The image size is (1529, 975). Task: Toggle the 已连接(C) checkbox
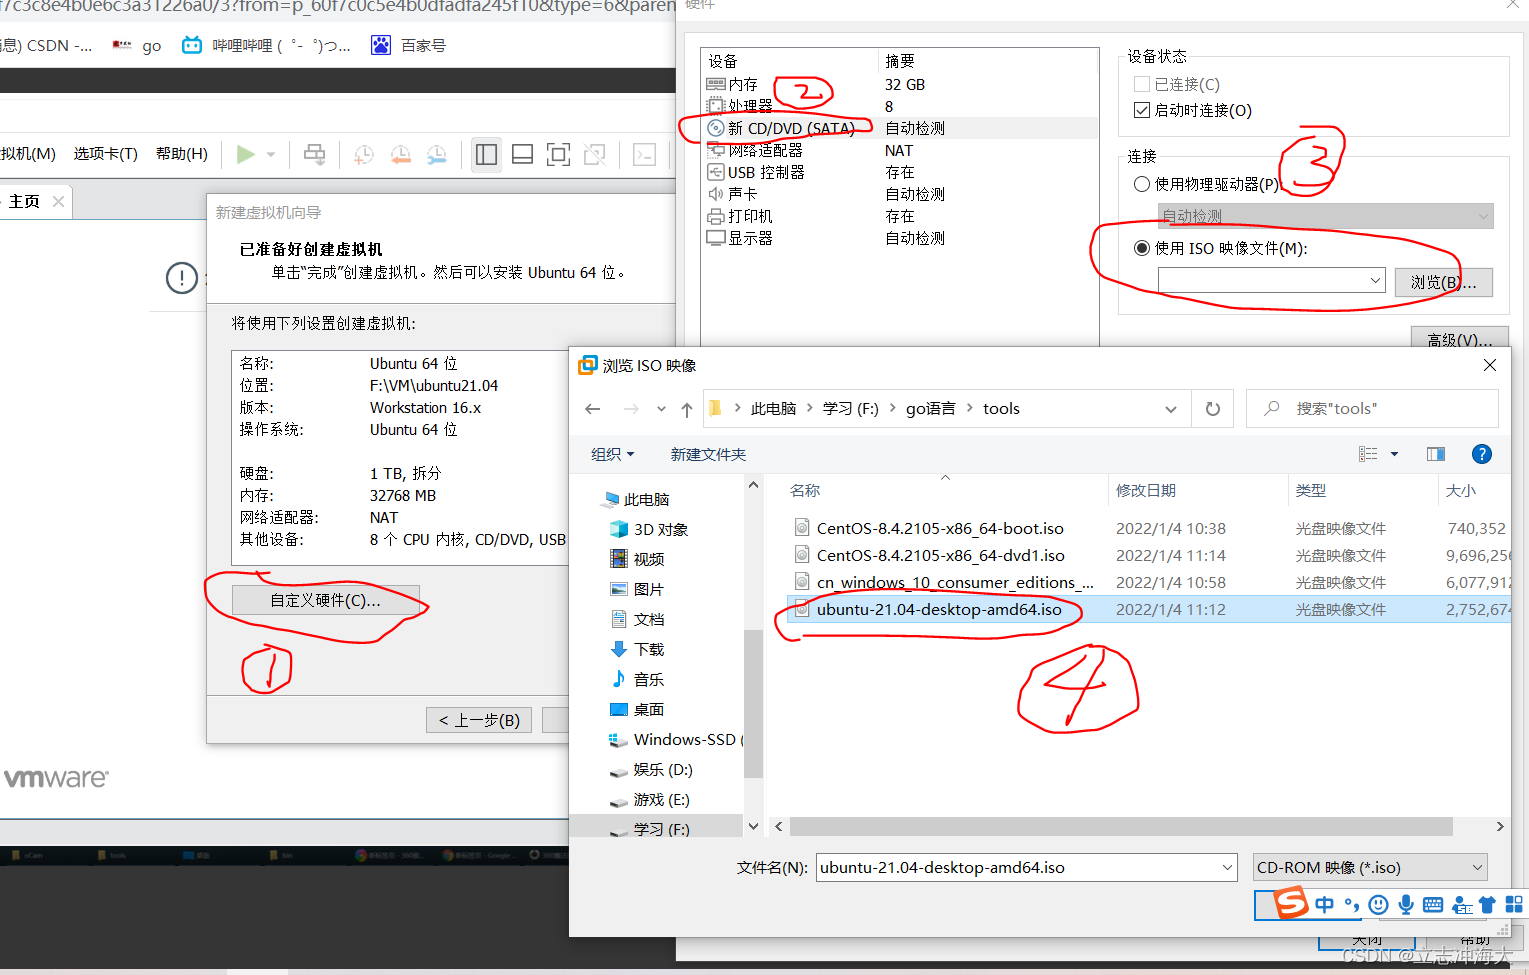(x=1142, y=84)
